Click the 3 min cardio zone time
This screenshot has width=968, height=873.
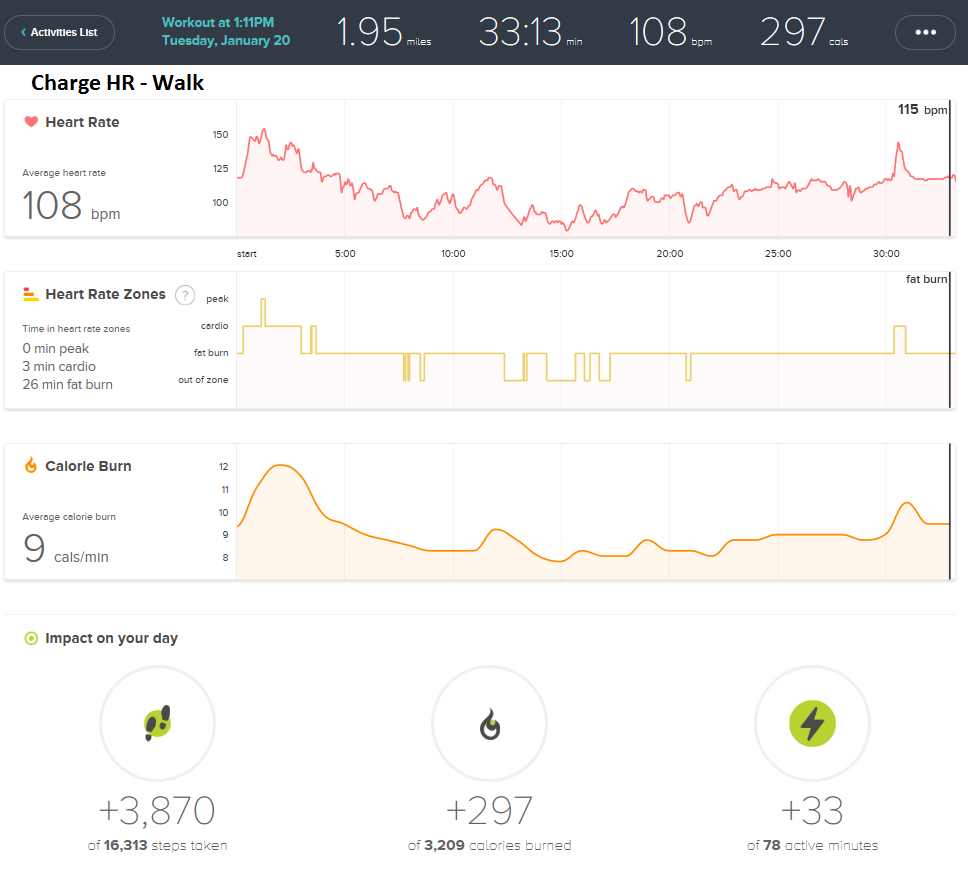pyautogui.click(x=59, y=367)
